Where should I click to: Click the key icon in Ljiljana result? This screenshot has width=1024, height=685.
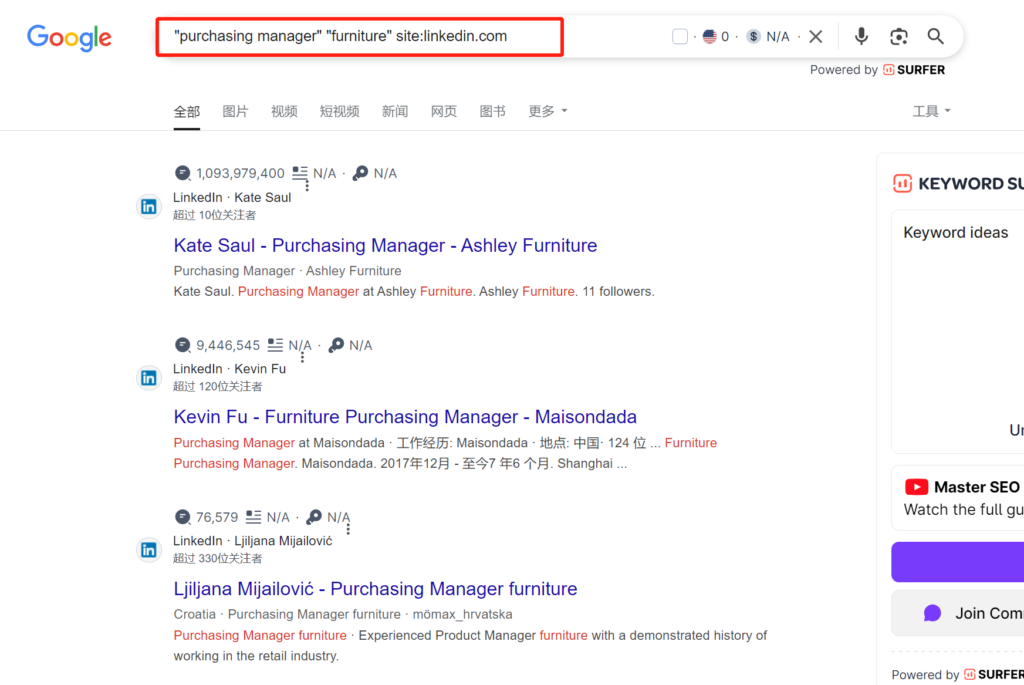313,517
